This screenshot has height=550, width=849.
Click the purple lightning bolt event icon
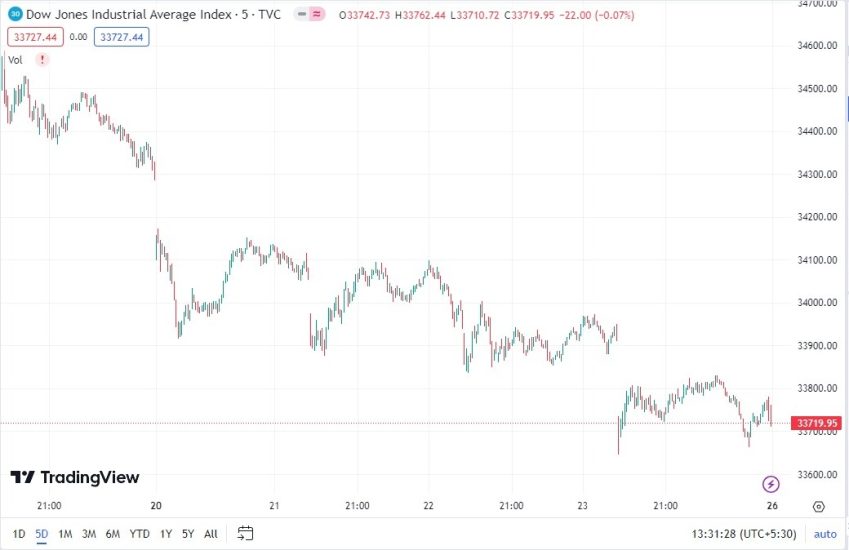pos(770,485)
